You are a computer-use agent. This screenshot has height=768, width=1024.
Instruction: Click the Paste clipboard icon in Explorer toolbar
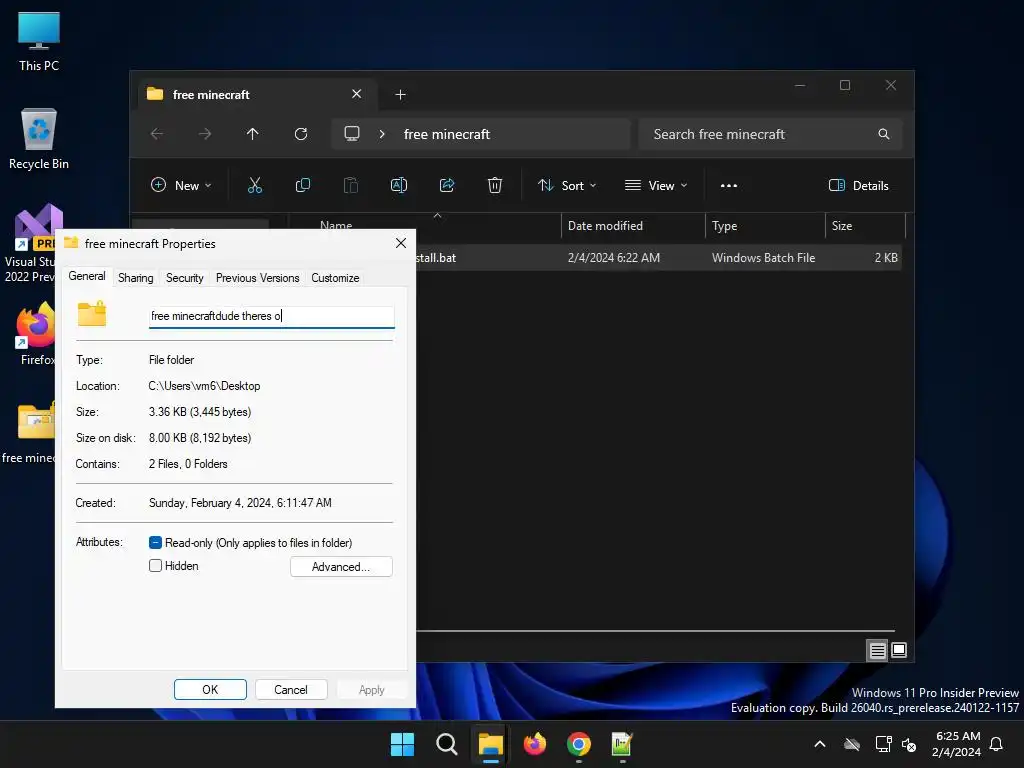351,185
